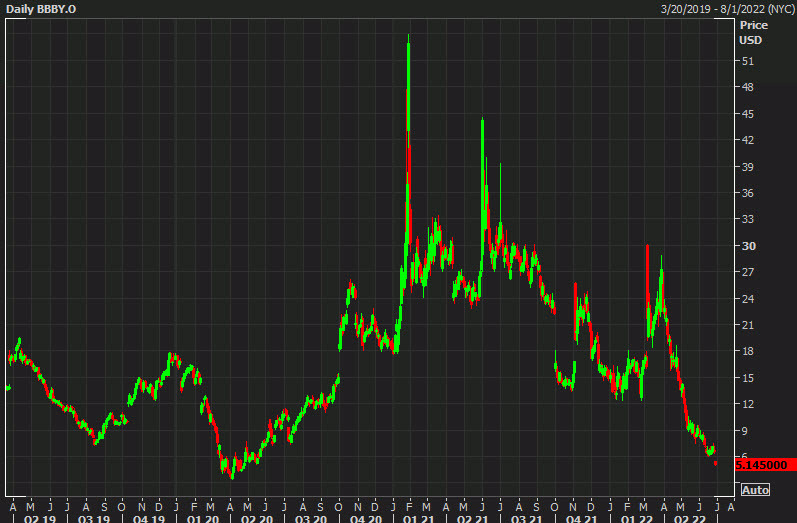The width and height of the screenshot is (797, 523).
Task: Select the Q3 19 quarter label
Action: point(94,519)
